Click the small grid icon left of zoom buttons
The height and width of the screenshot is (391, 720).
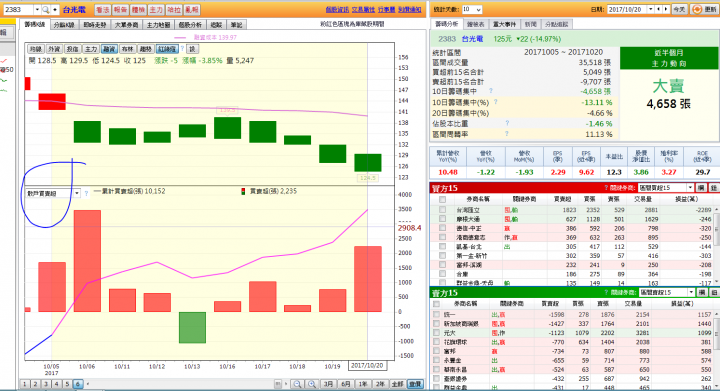click(x=278, y=384)
